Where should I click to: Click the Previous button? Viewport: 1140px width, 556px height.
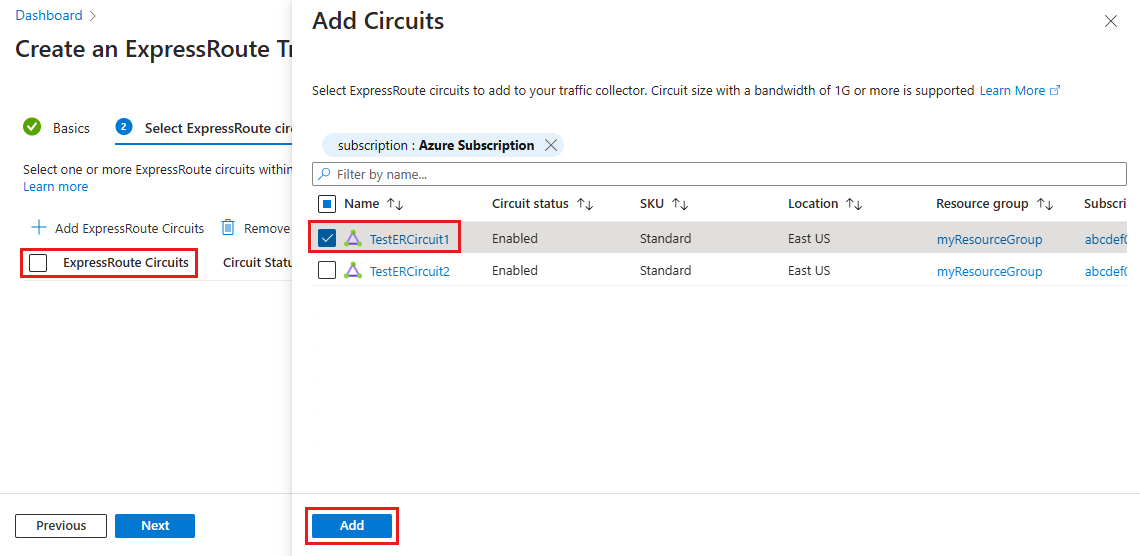tap(61, 525)
